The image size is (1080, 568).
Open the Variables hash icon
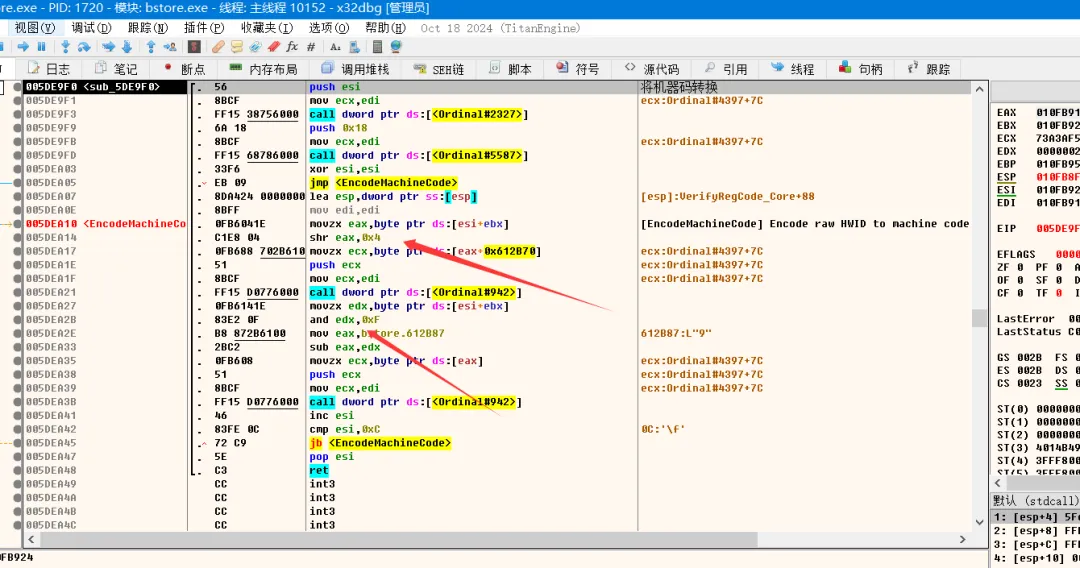(311, 47)
